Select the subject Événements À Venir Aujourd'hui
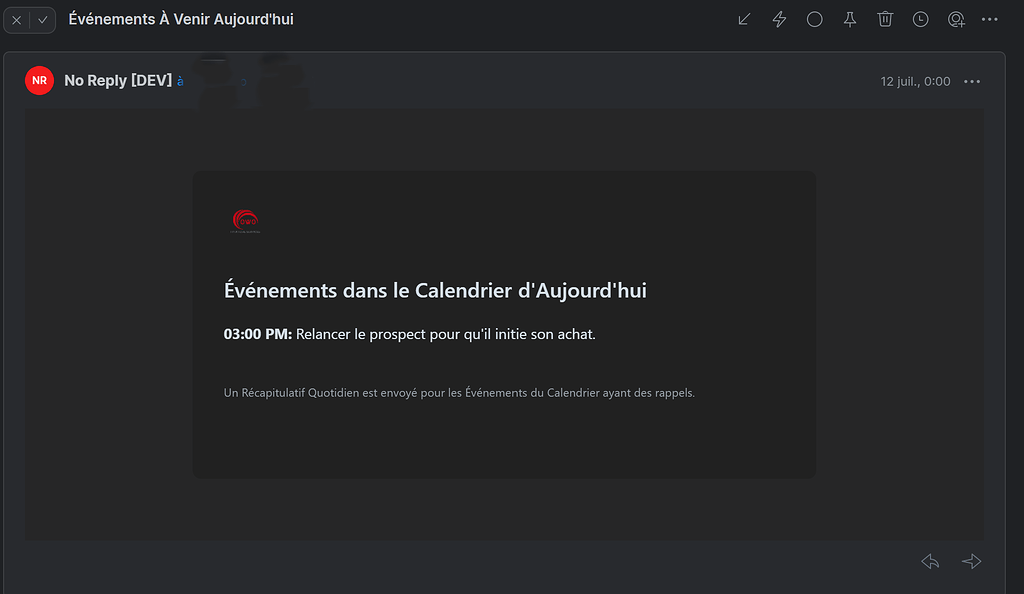This screenshot has width=1024, height=594. (181, 18)
